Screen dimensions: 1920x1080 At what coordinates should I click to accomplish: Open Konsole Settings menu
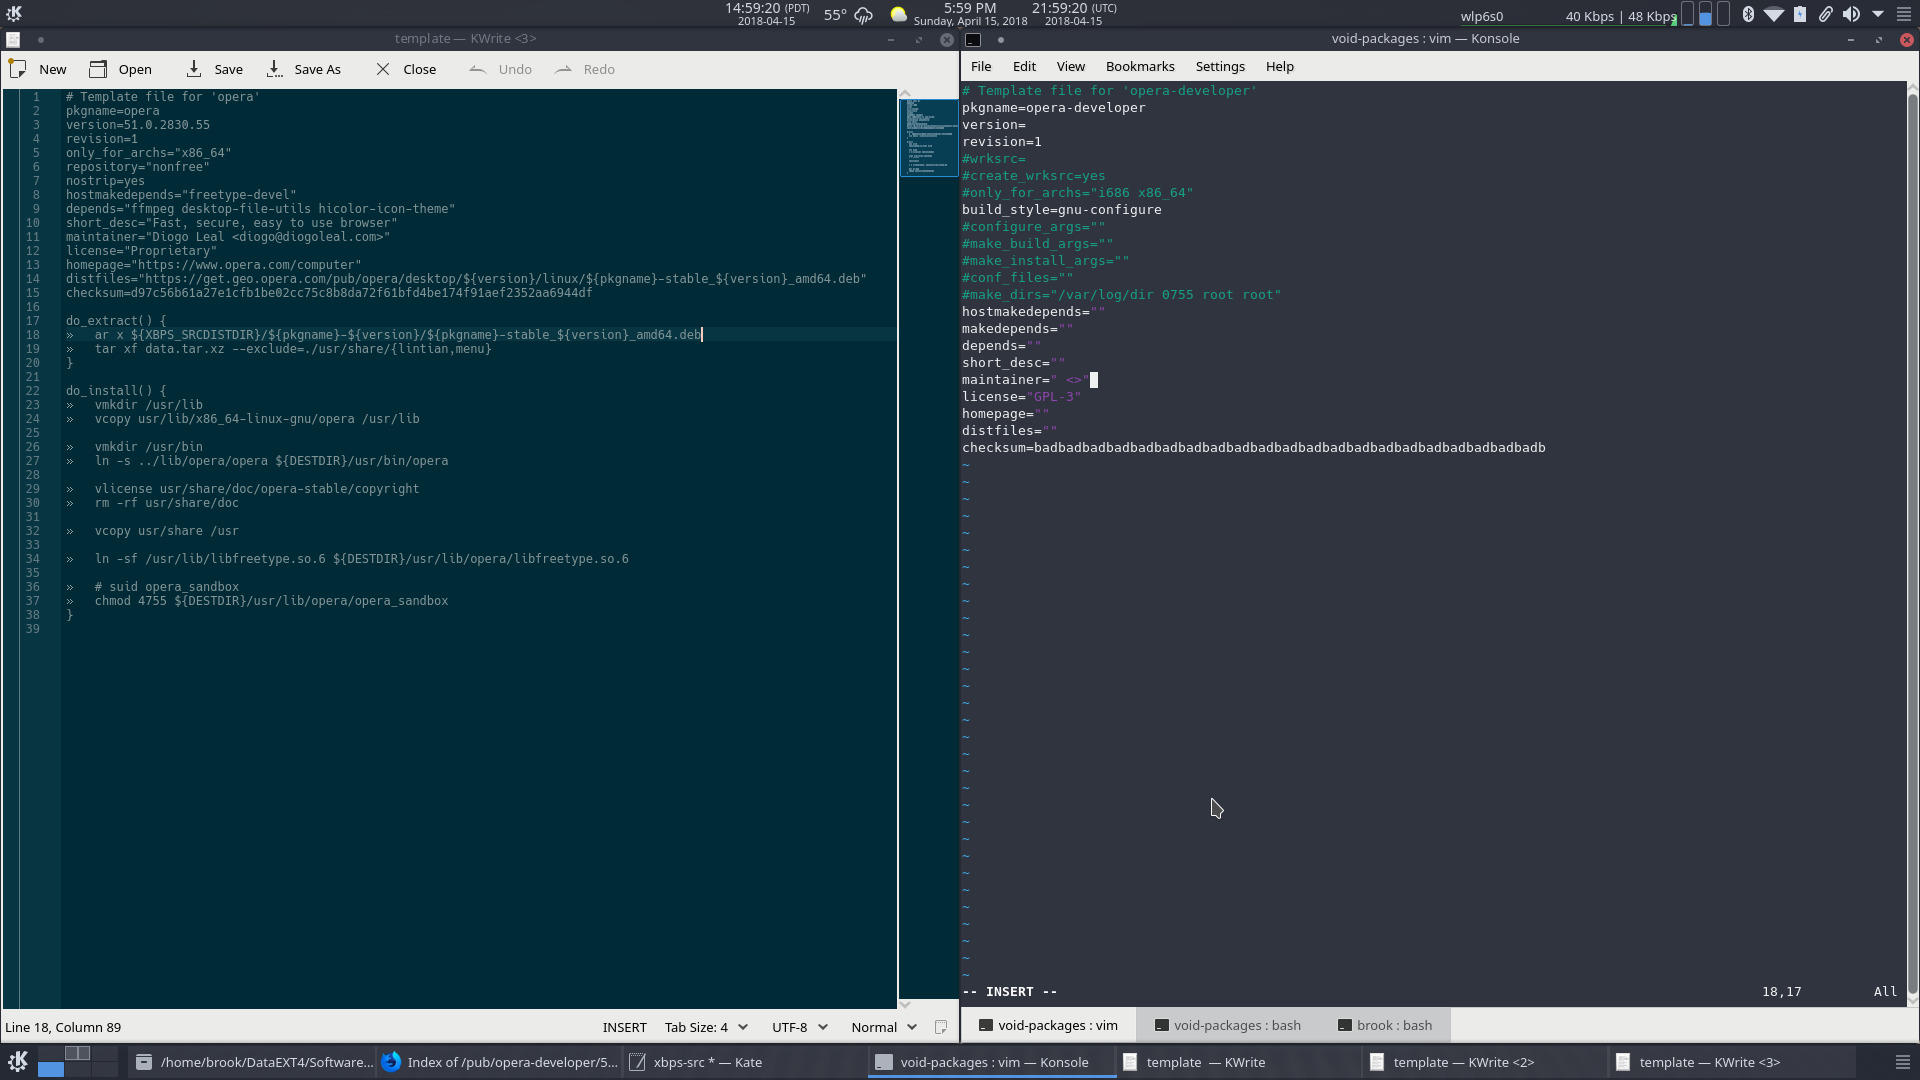[x=1220, y=66]
